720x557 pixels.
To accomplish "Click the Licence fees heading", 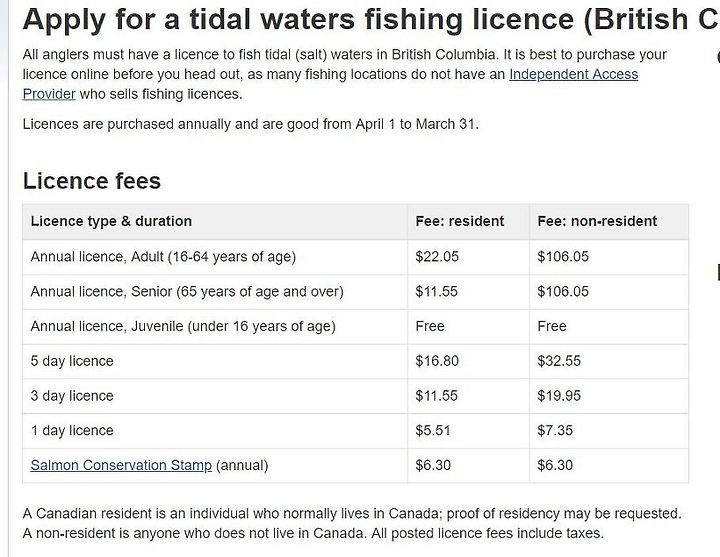I will click(92, 180).
